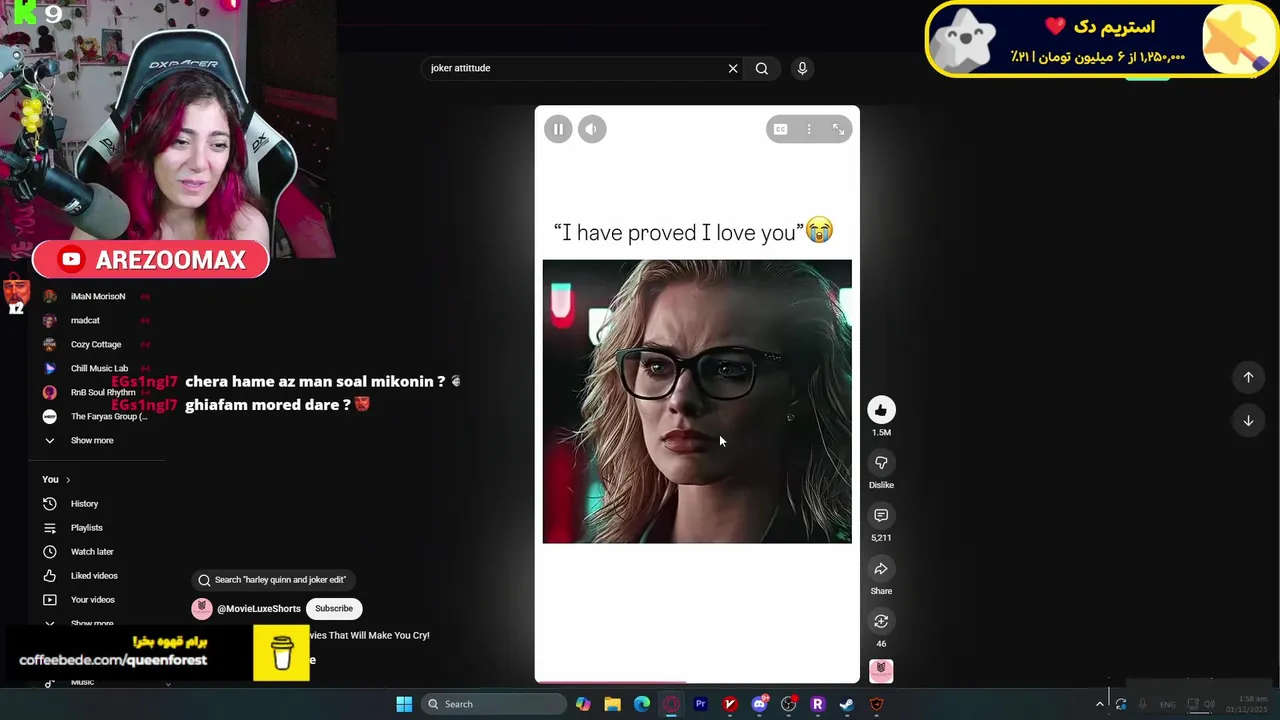Image resolution: width=1280 pixels, height=720 pixels.
Task: Open Microsoft Edge from the taskbar
Action: pyautogui.click(x=642, y=704)
